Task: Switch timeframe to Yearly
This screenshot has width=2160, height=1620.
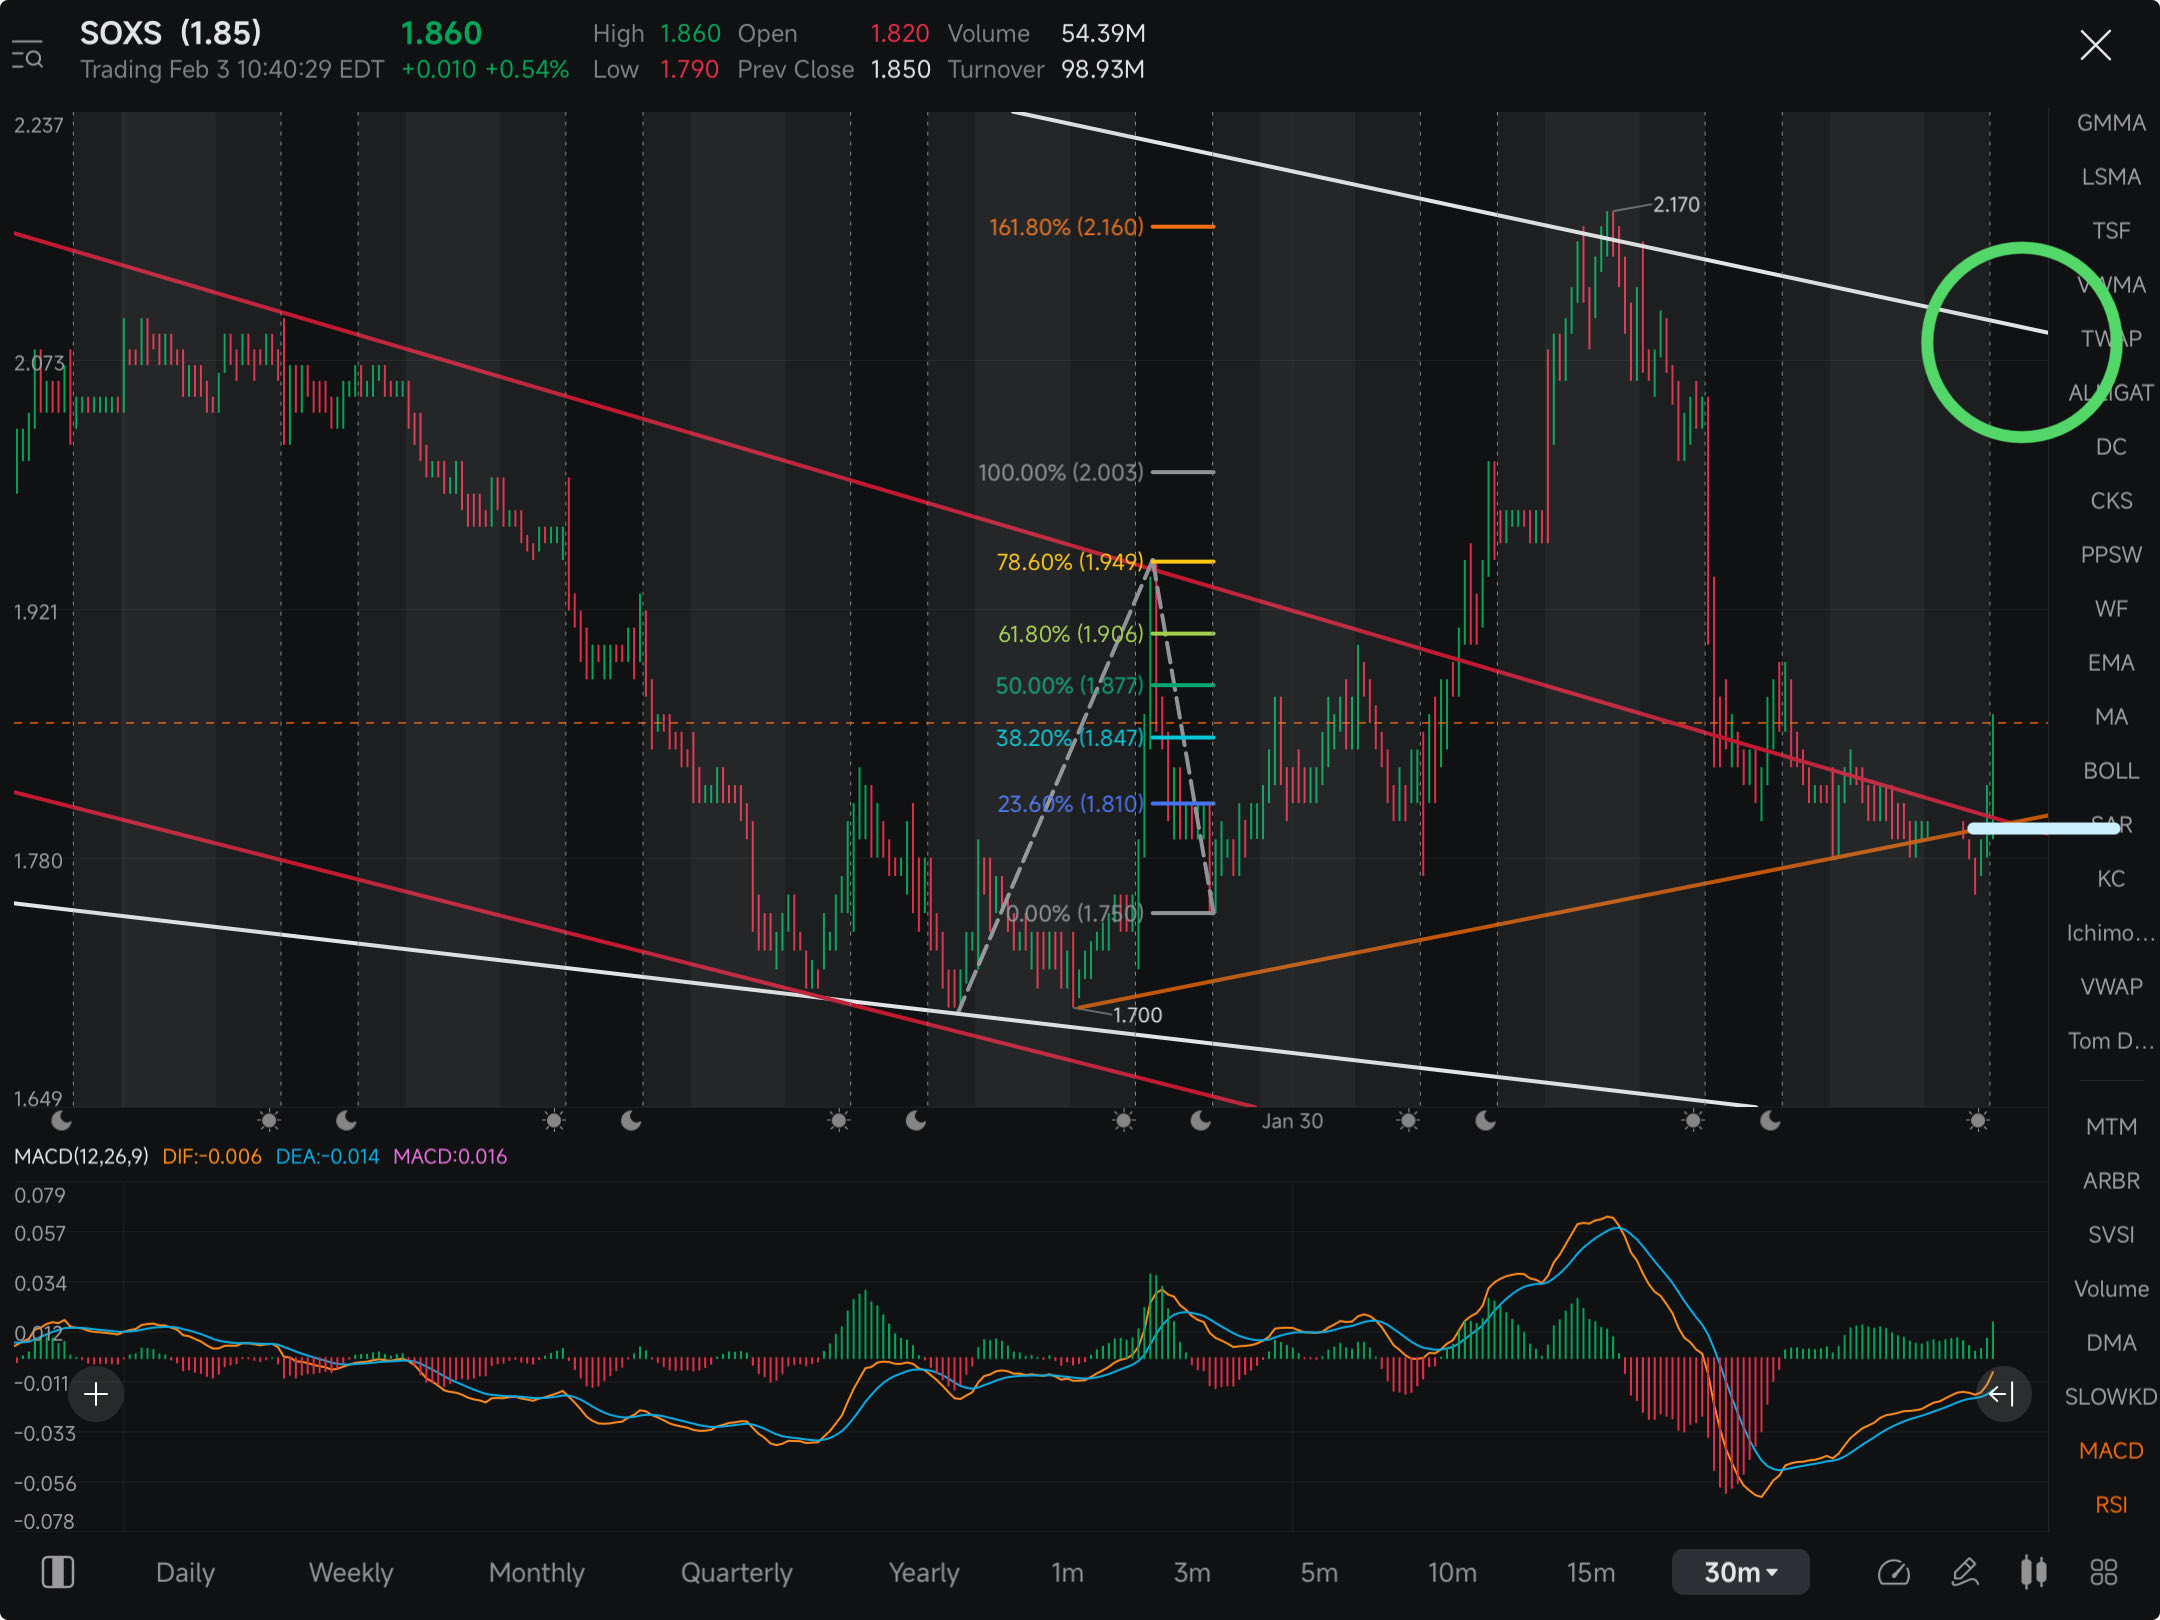Action: [924, 1572]
